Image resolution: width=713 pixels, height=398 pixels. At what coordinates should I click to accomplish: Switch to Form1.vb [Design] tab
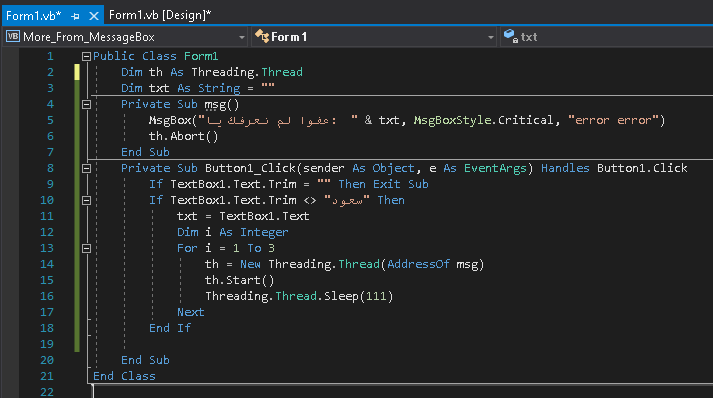point(160,15)
